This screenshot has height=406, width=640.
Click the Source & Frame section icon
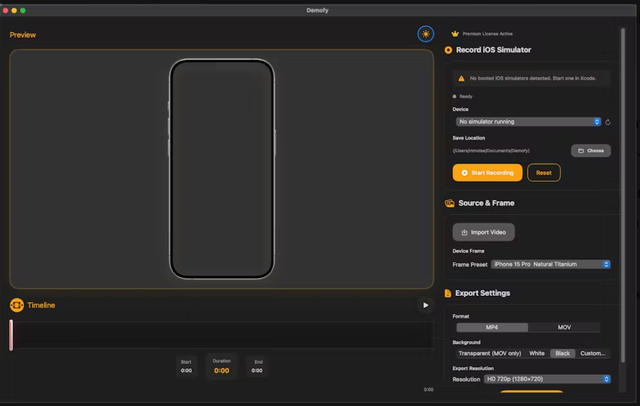coord(450,203)
